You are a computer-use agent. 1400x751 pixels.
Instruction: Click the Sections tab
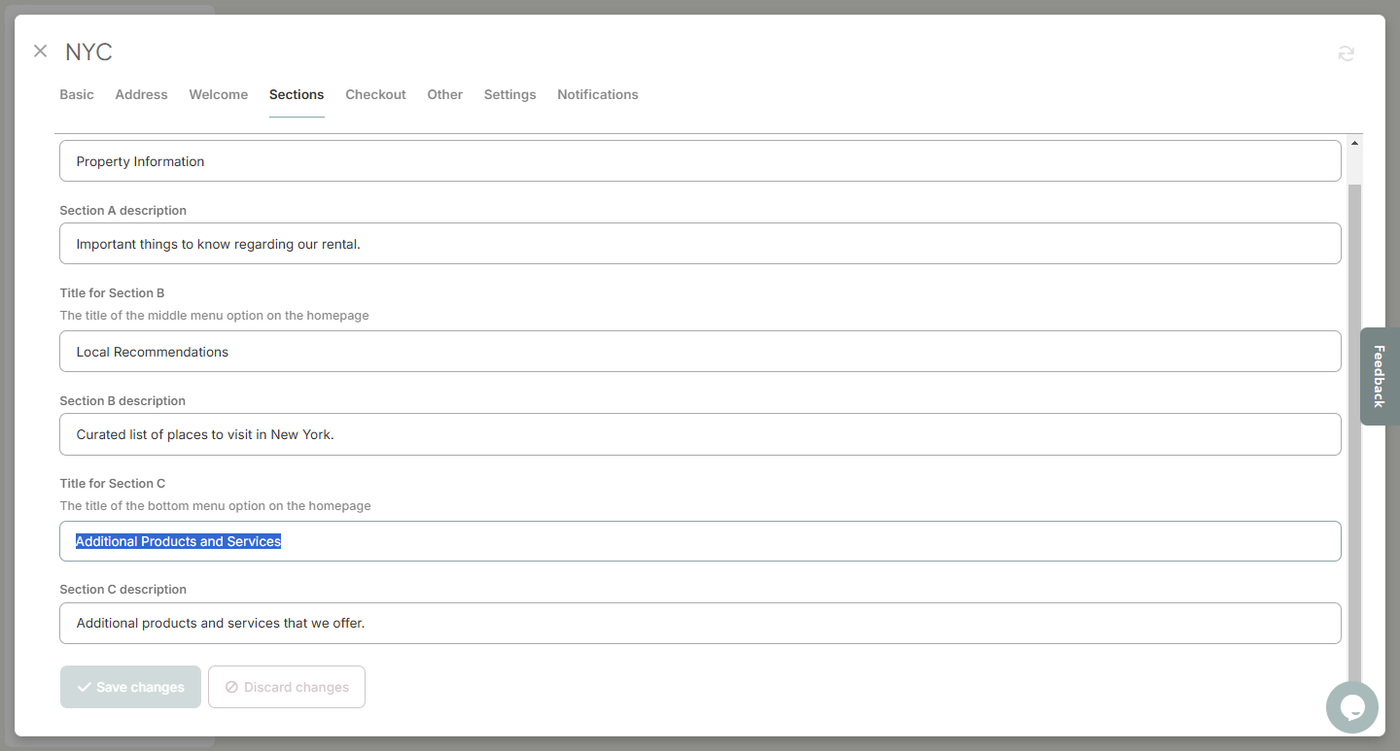pos(296,95)
